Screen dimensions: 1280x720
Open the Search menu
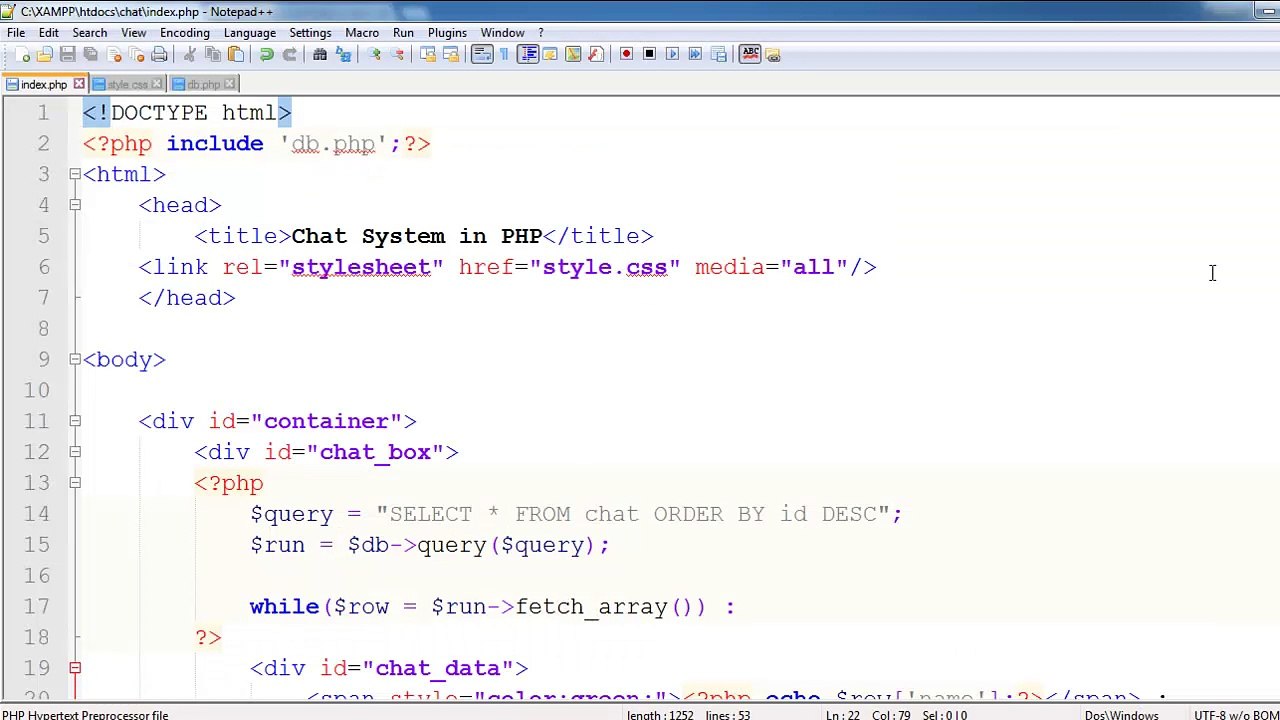[x=89, y=33]
